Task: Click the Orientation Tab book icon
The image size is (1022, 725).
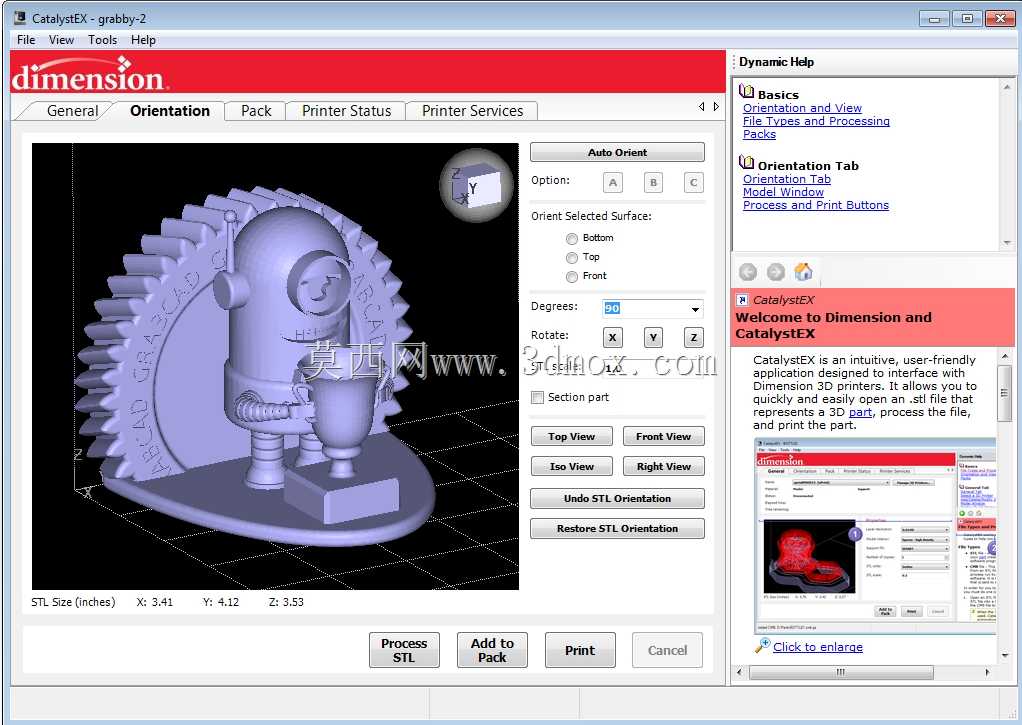Action: (x=747, y=162)
